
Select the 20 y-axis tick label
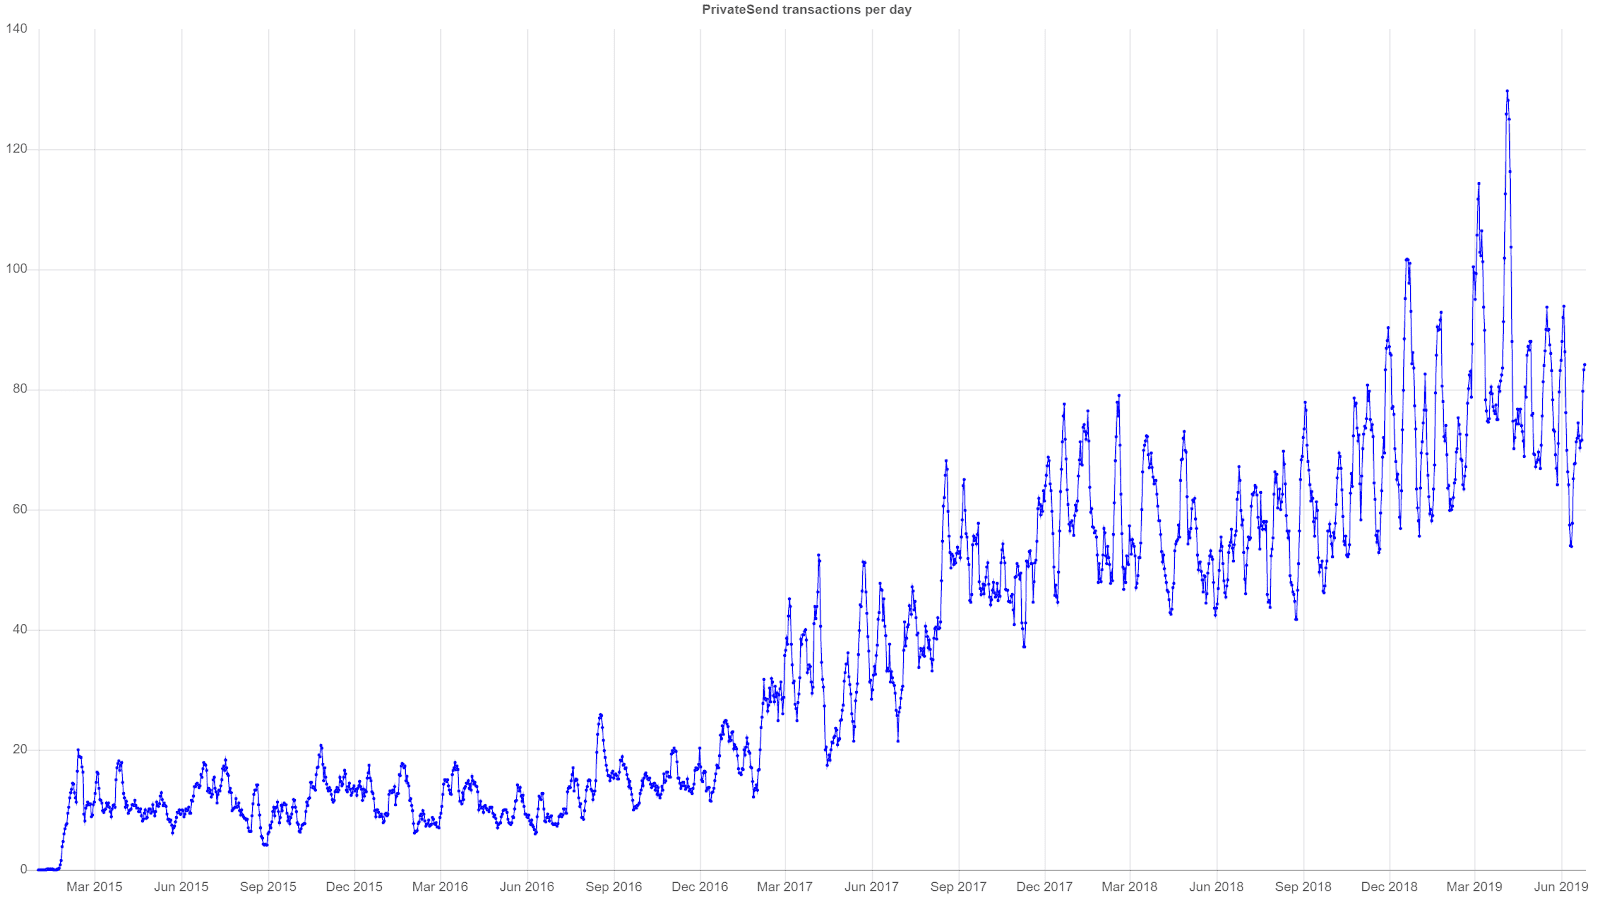point(20,750)
